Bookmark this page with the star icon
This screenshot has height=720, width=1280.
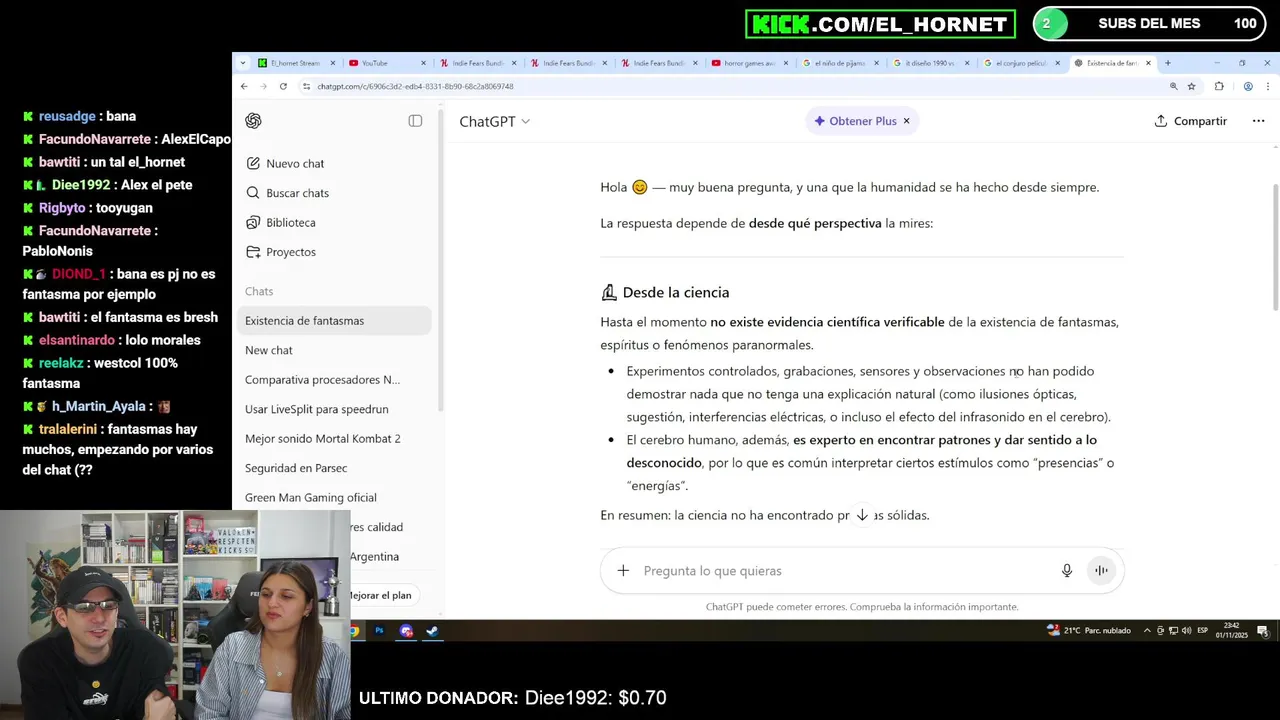point(1191,86)
